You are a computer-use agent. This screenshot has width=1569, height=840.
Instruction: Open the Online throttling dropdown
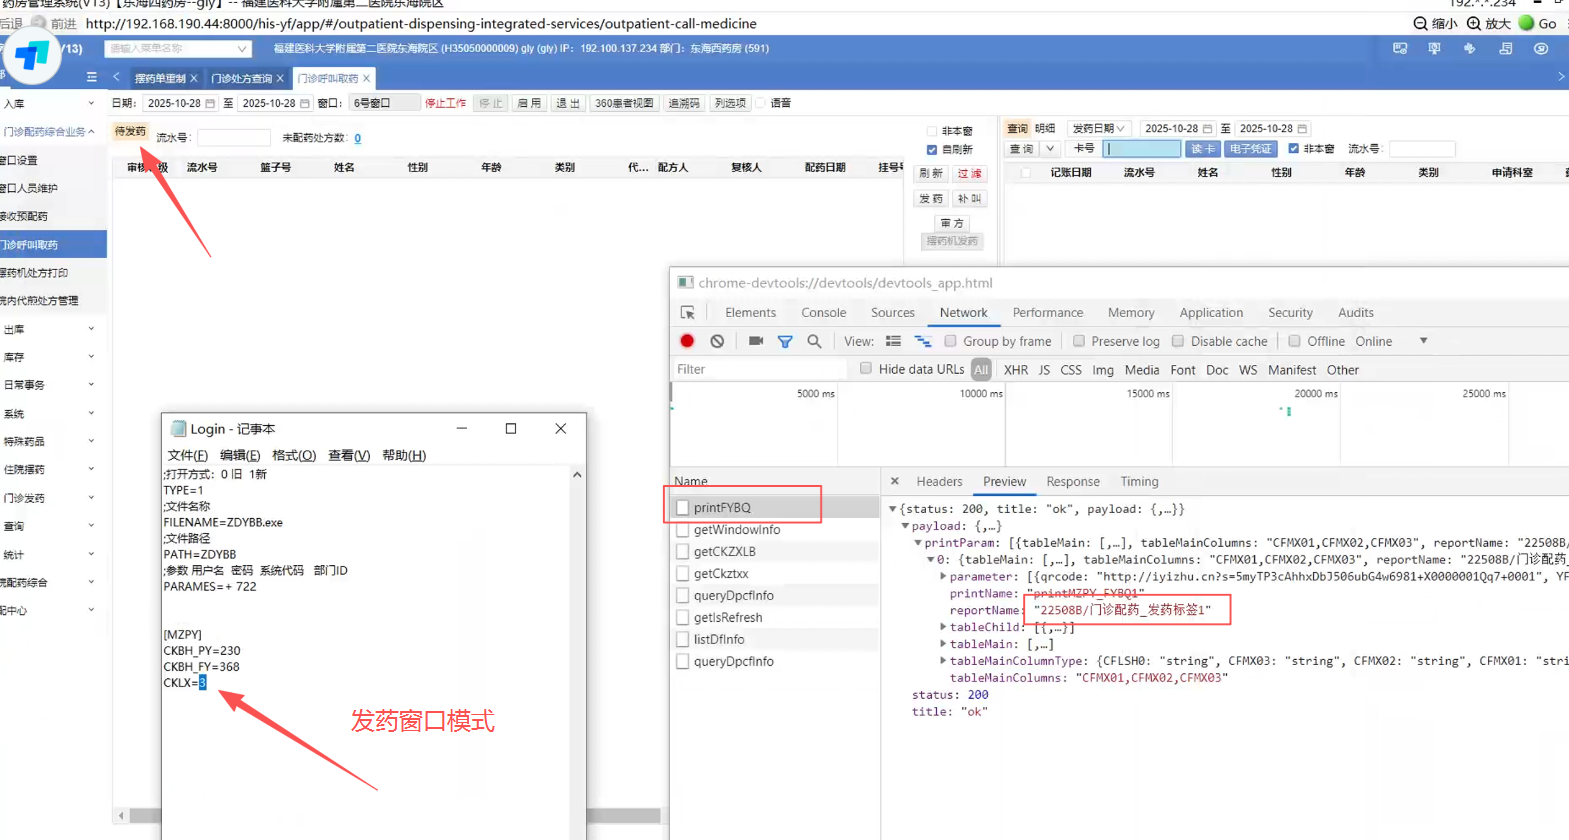[1423, 341]
